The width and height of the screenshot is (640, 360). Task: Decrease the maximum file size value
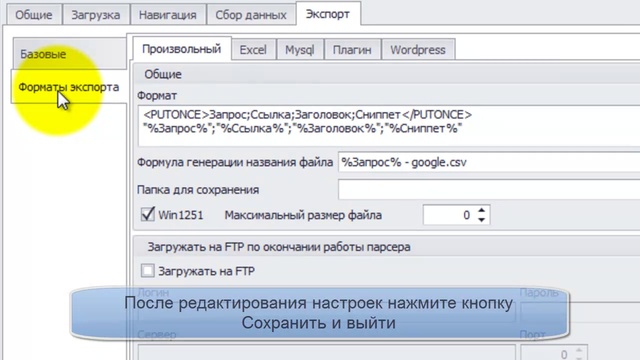coord(482,220)
